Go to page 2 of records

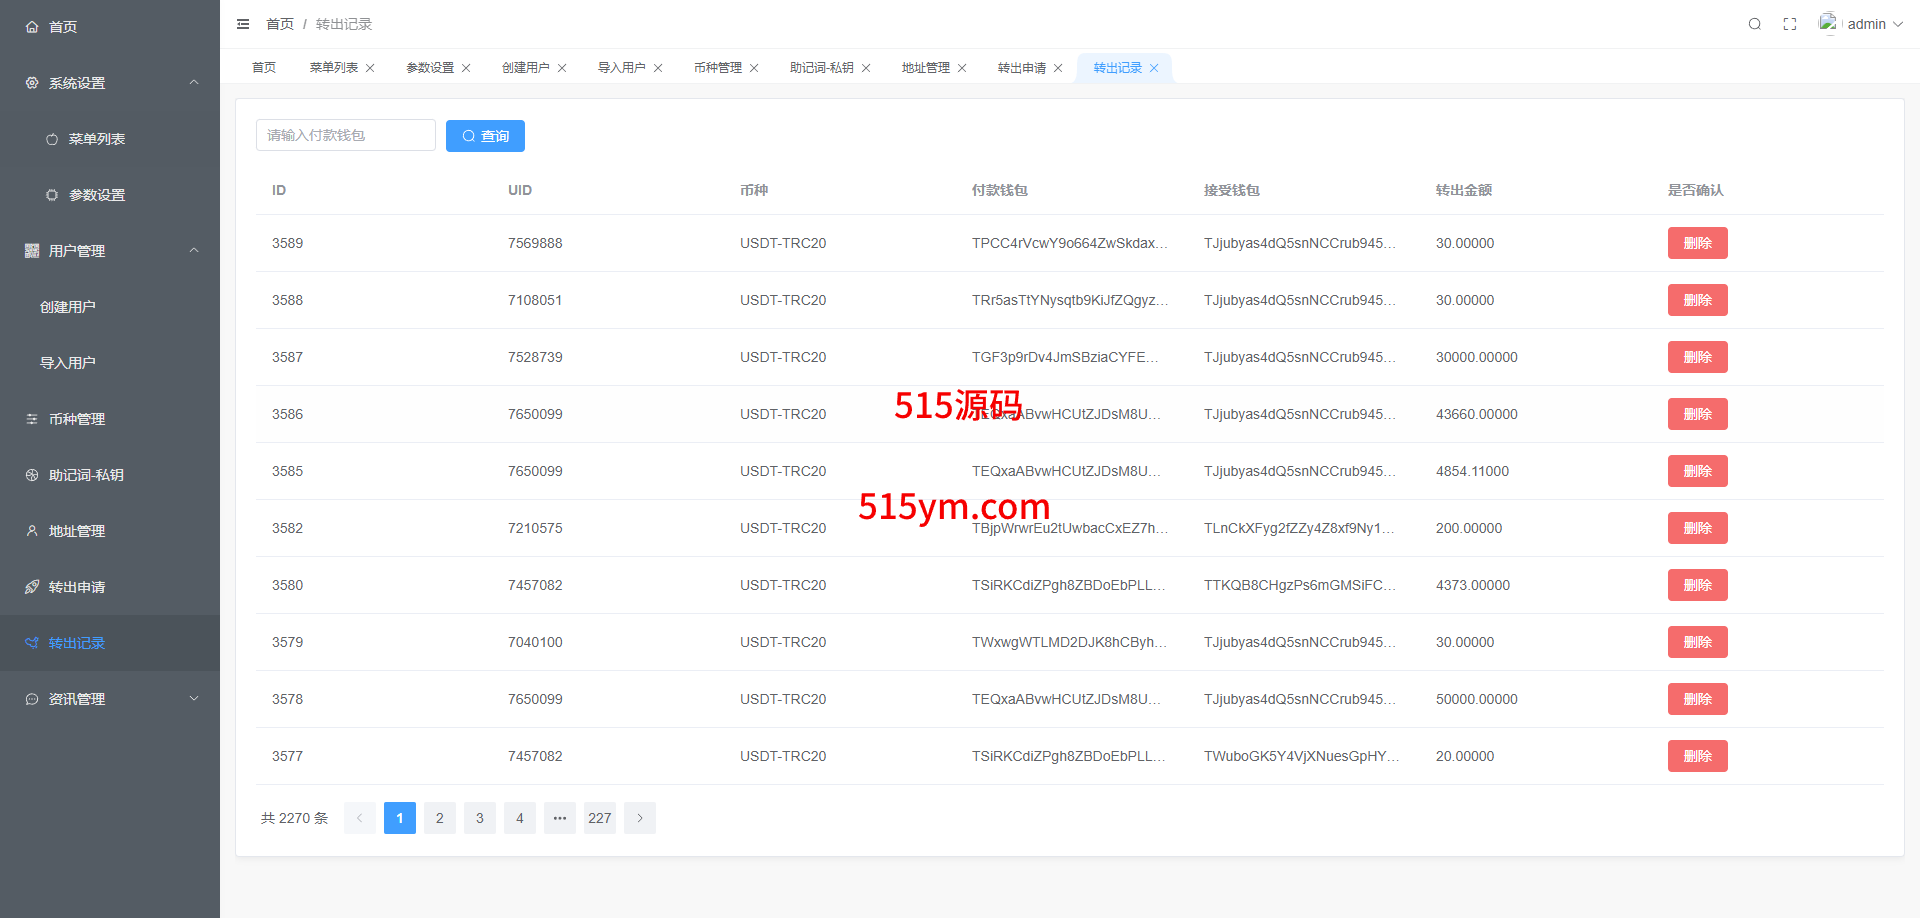440,818
